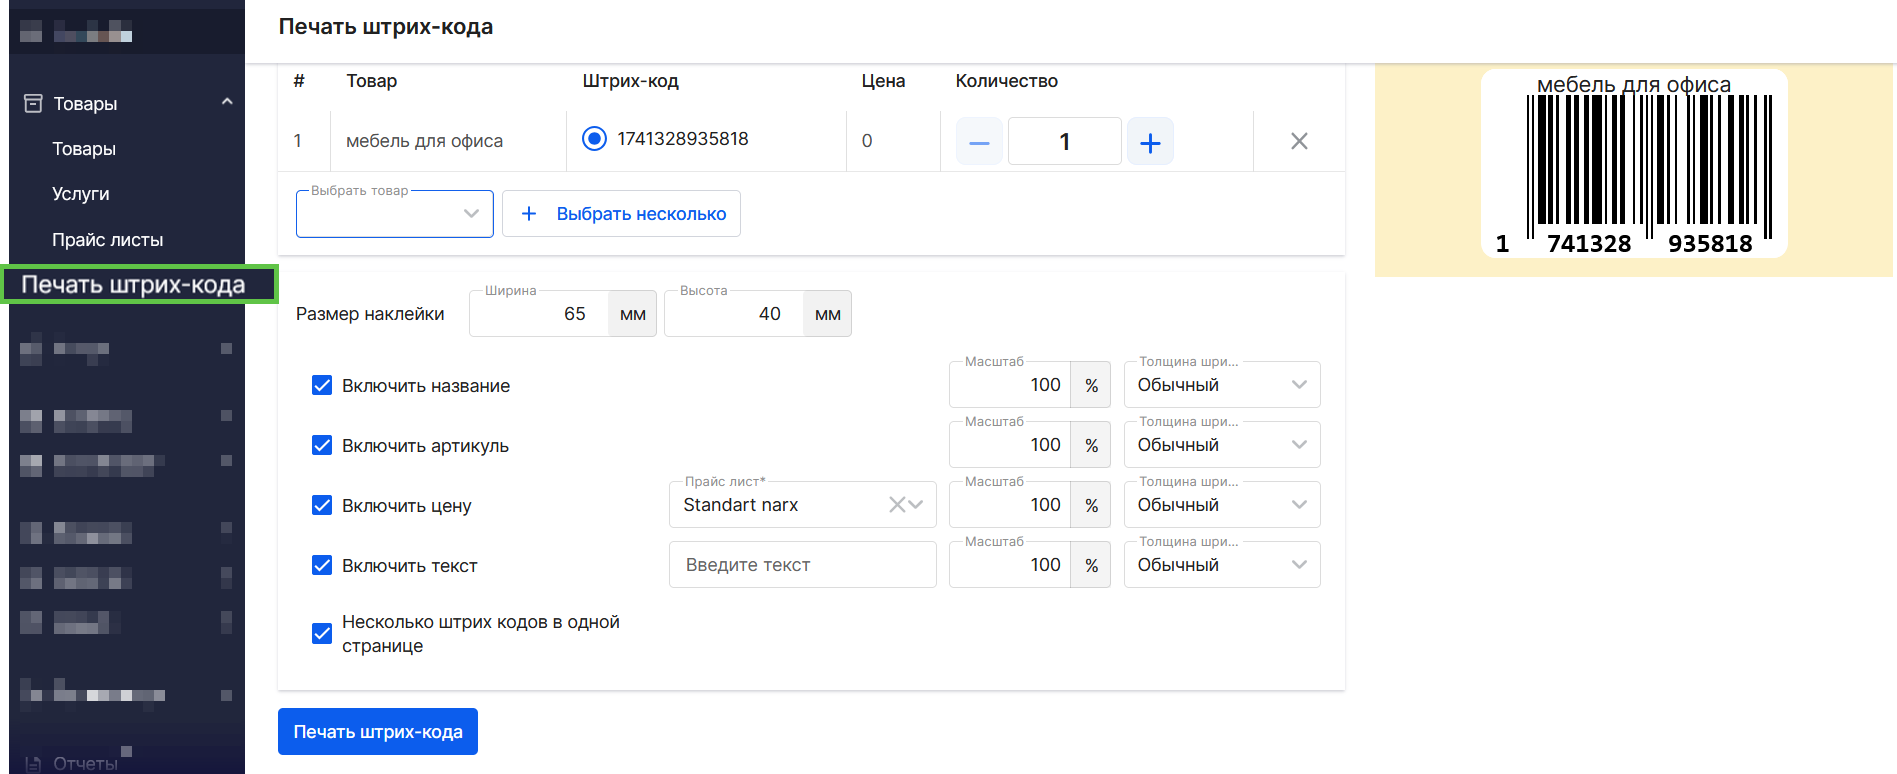The height and width of the screenshot is (774, 1897).
Task: Click the minus icon to decrease quantity
Action: pyautogui.click(x=979, y=142)
